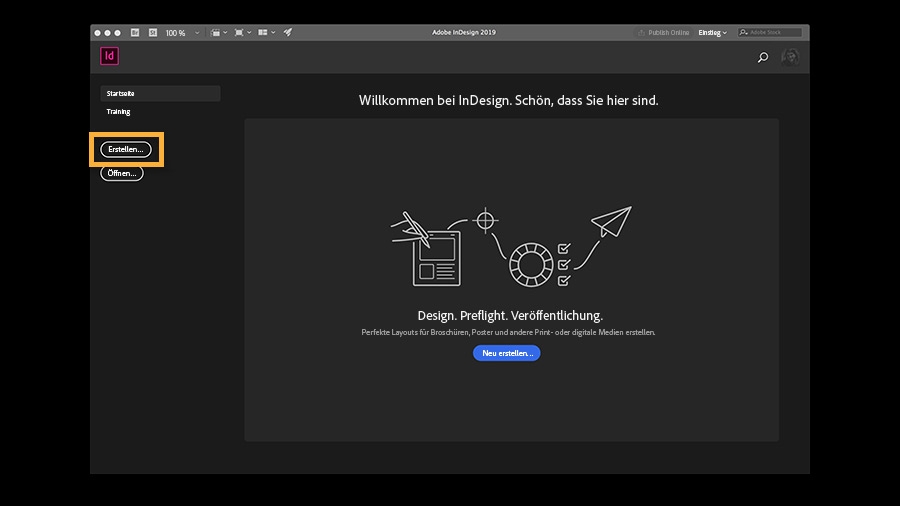This screenshot has width=900, height=506.
Task: Click the InDesign Id logo
Action: point(110,56)
